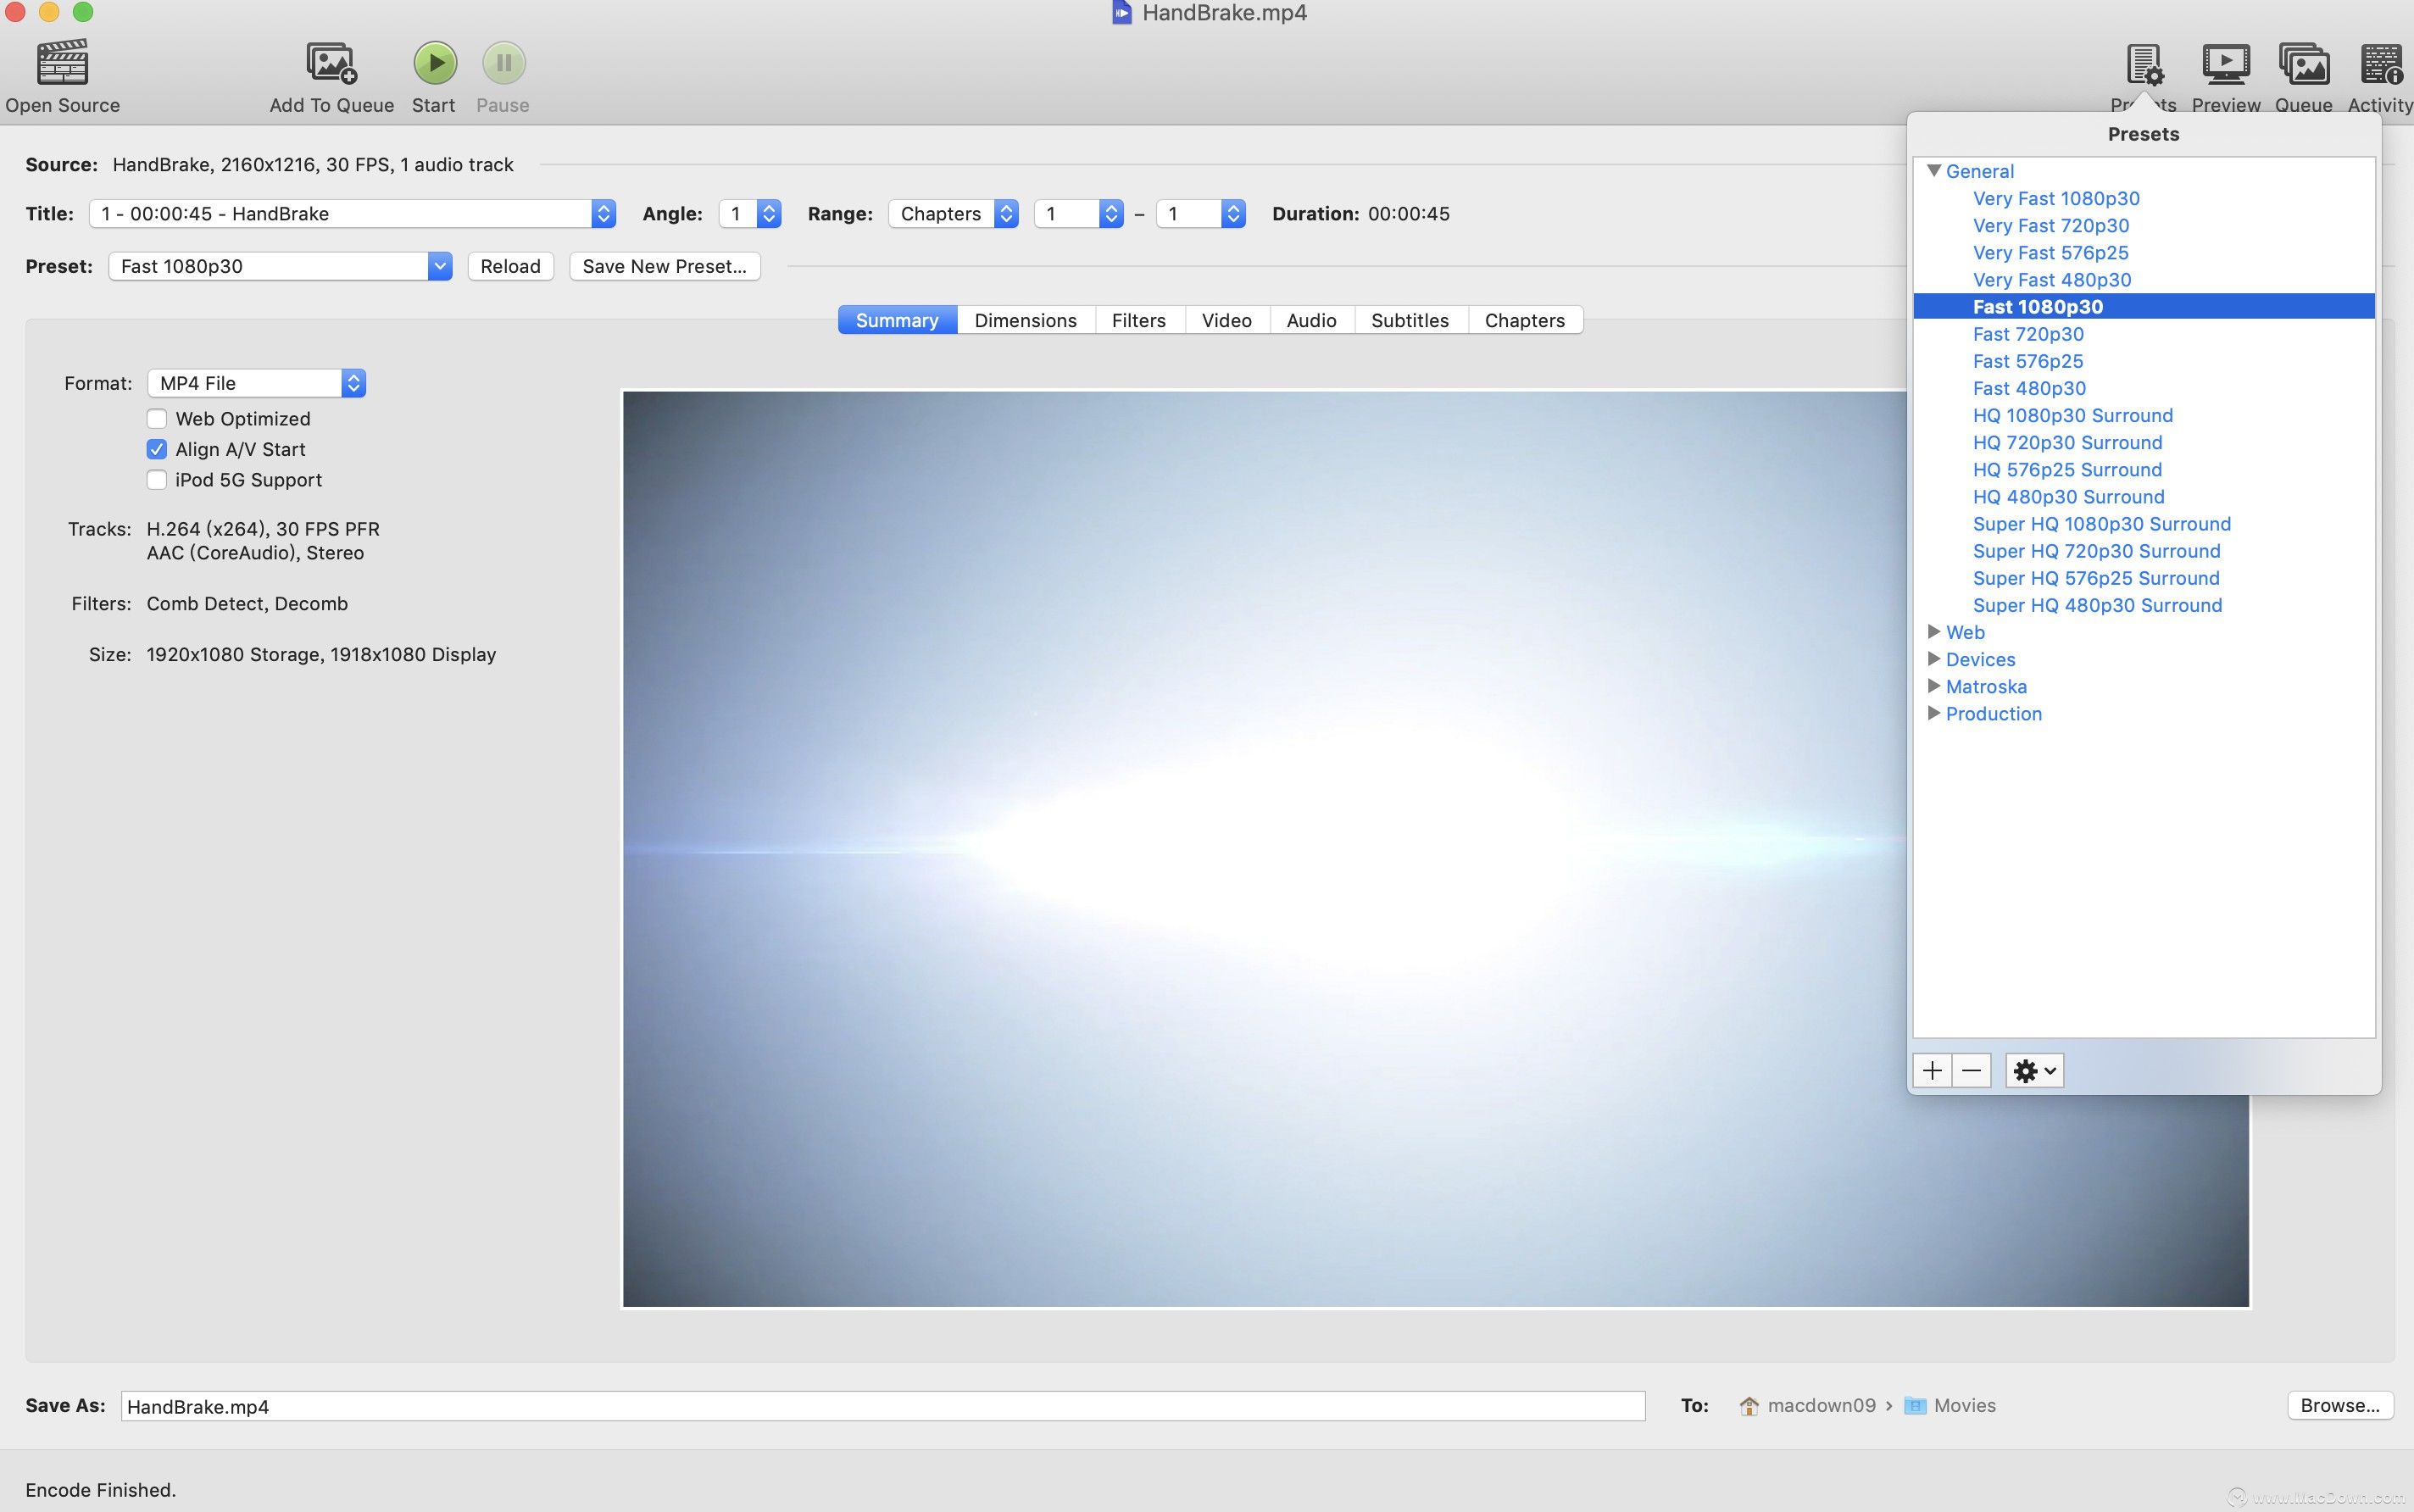Switch to the Video tab
This screenshot has height=1512, width=2414.
pyautogui.click(x=1225, y=319)
